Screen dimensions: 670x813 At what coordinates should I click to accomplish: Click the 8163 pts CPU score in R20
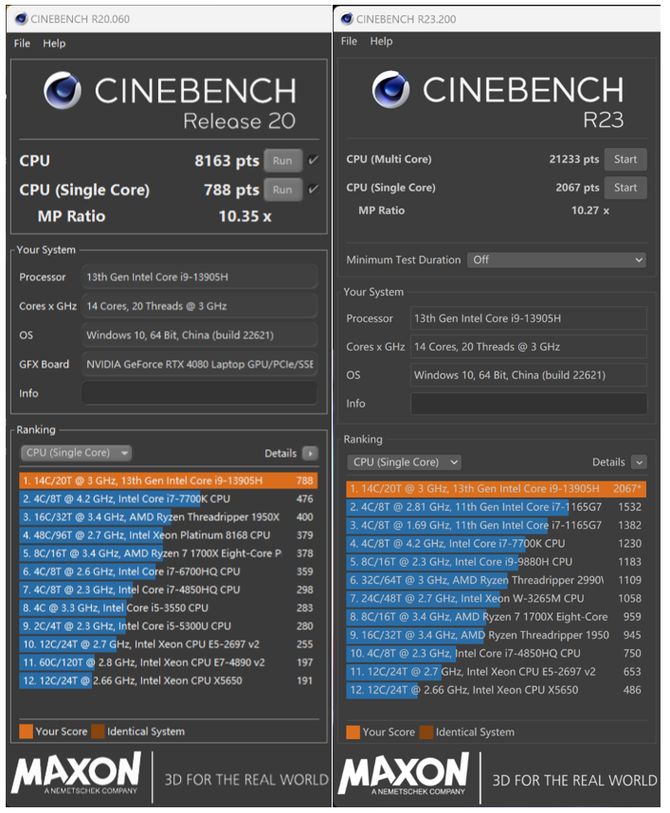click(x=227, y=161)
